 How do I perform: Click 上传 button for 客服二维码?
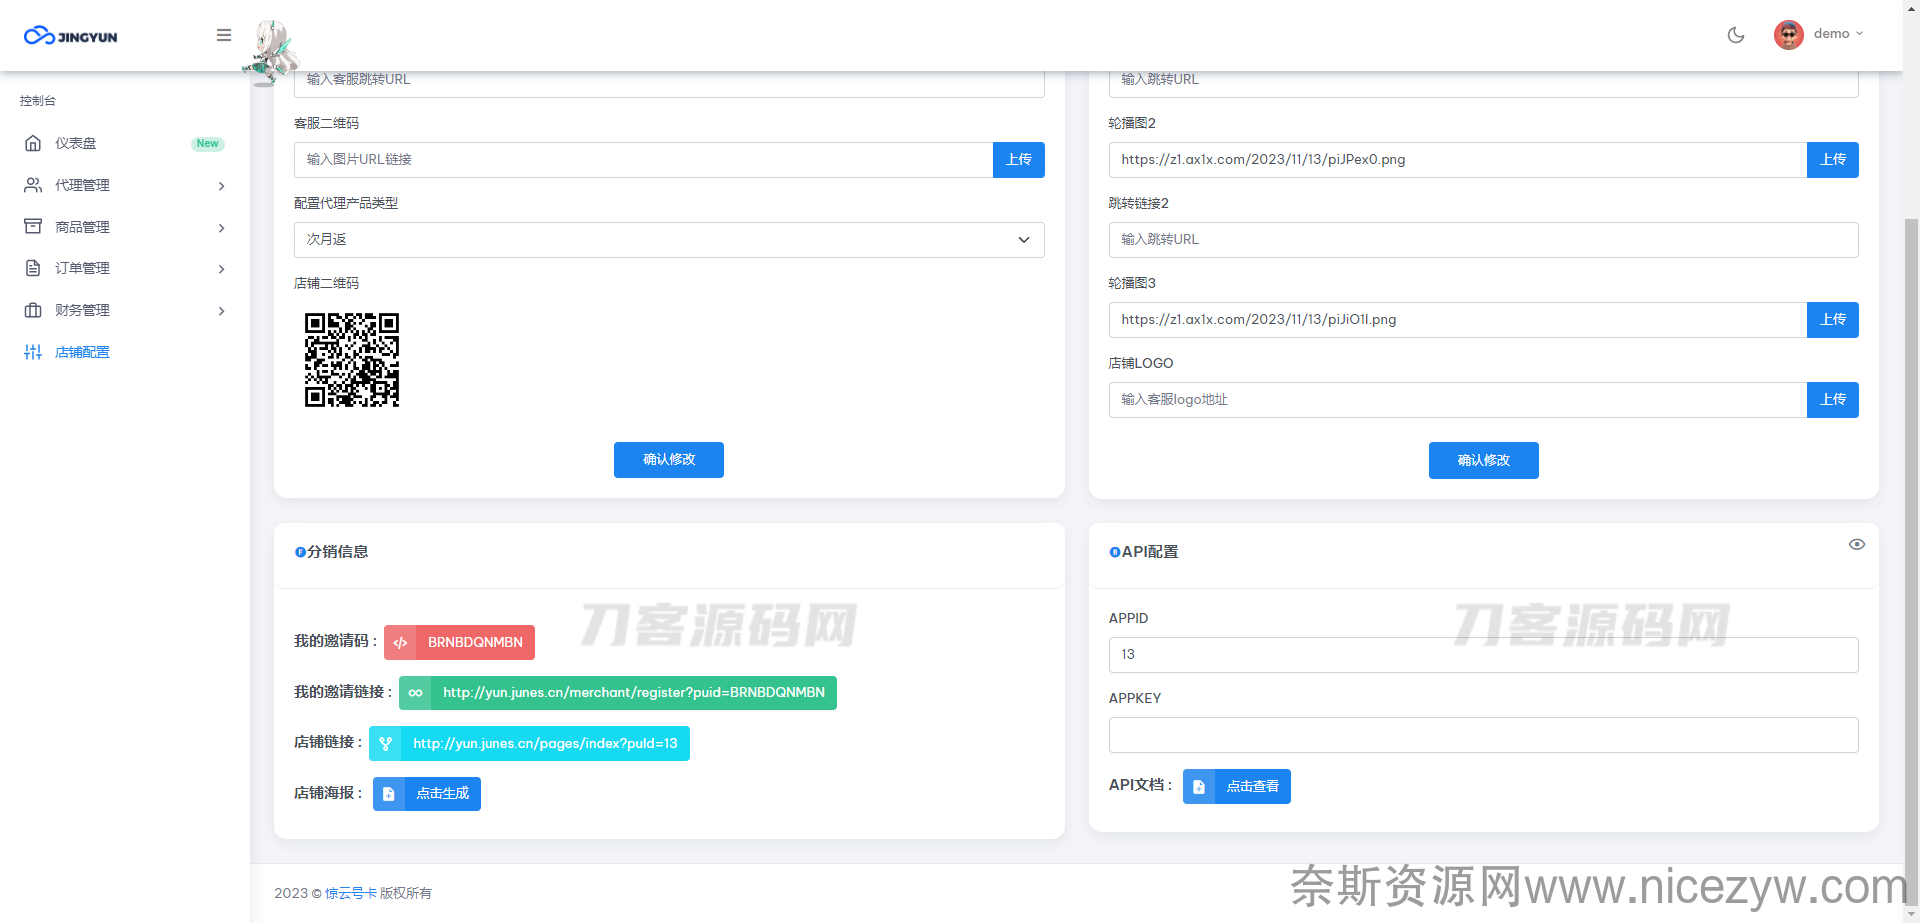click(1019, 160)
